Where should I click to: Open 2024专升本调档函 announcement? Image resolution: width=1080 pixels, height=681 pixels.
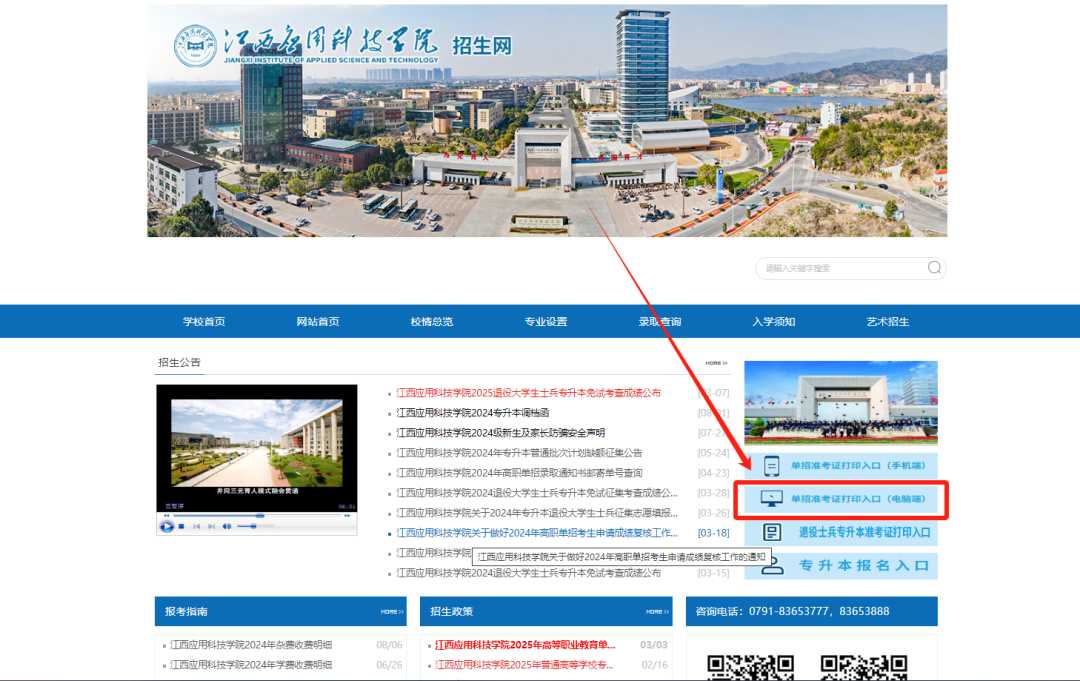coord(472,412)
